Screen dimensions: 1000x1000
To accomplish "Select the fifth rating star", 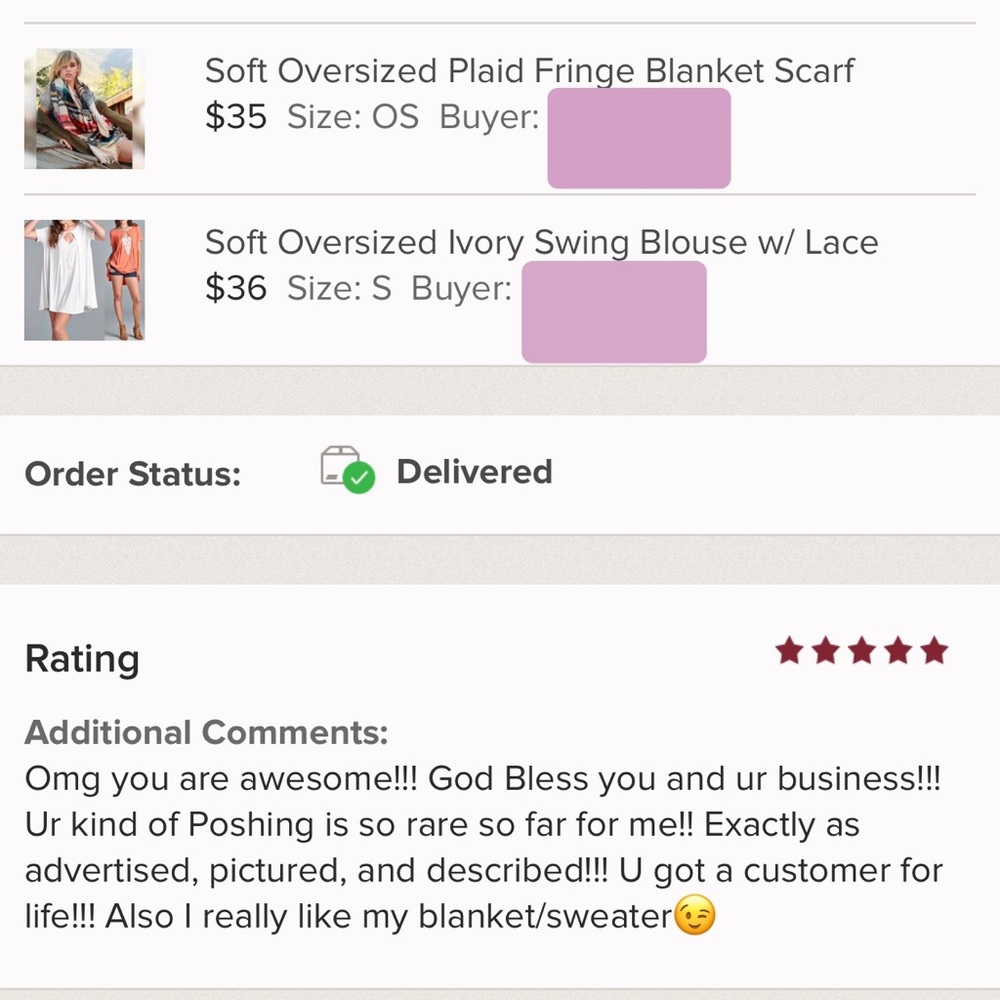I will coord(934,651).
